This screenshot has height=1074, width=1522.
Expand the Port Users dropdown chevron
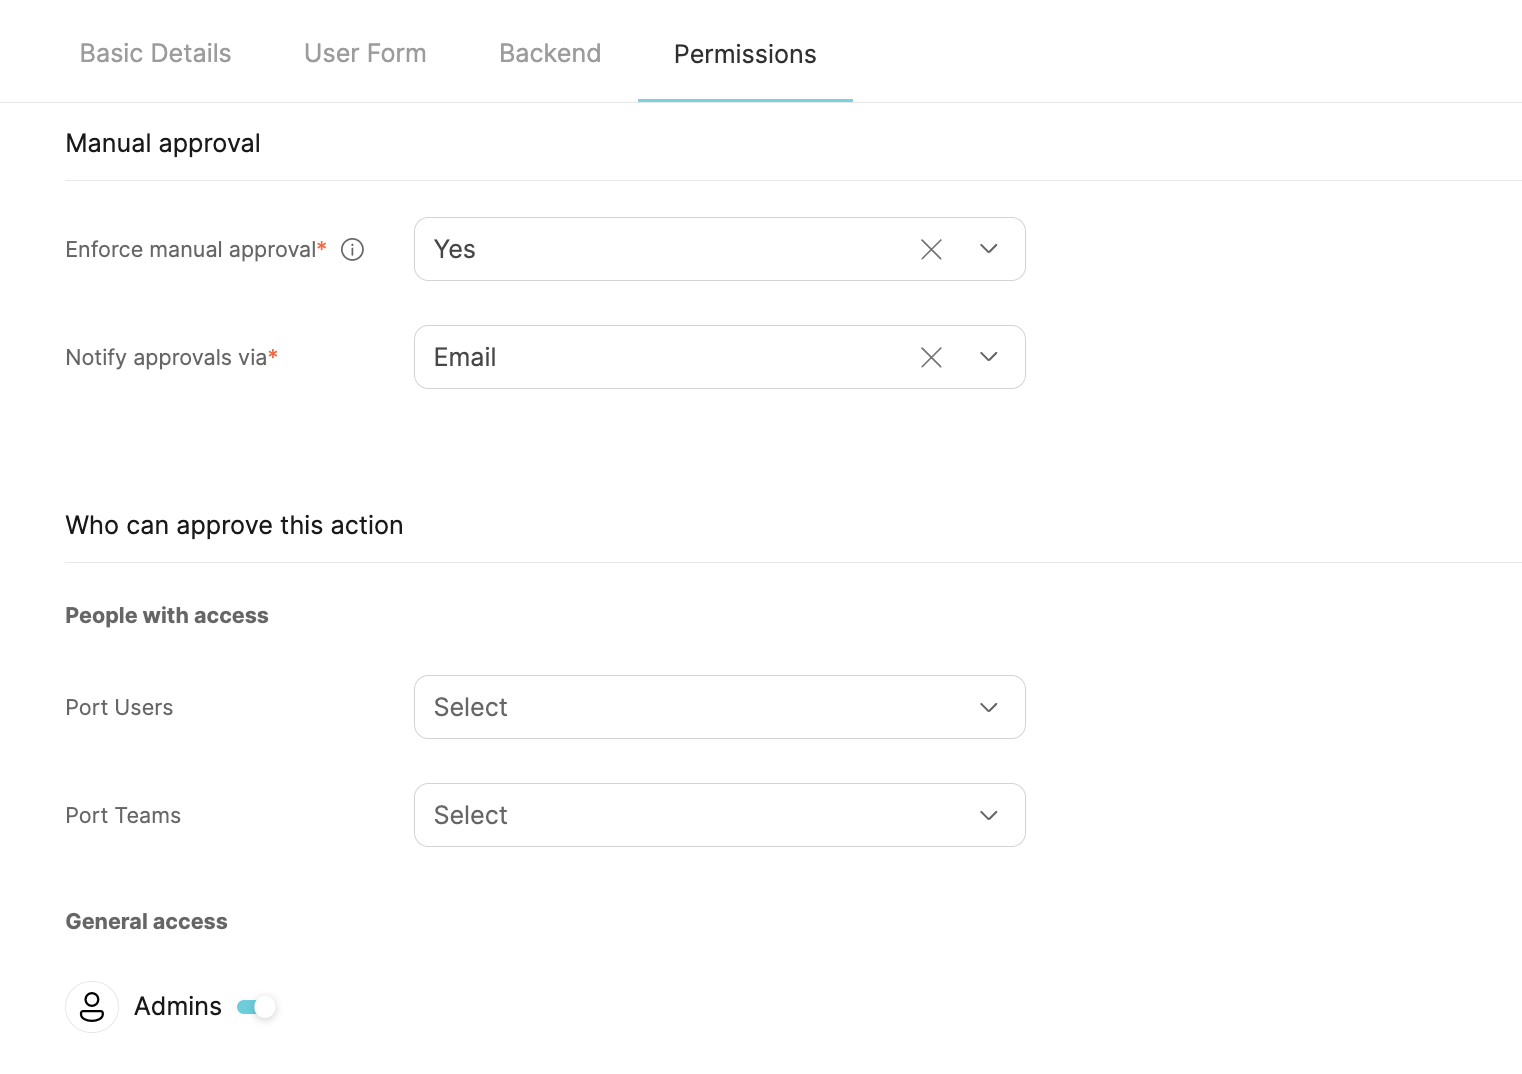(989, 708)
